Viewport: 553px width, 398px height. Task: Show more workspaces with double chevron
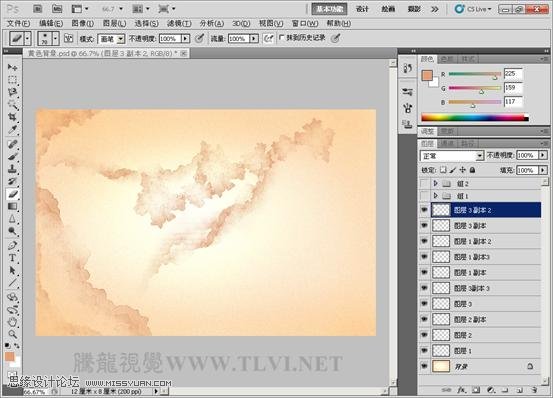point(435,9)
